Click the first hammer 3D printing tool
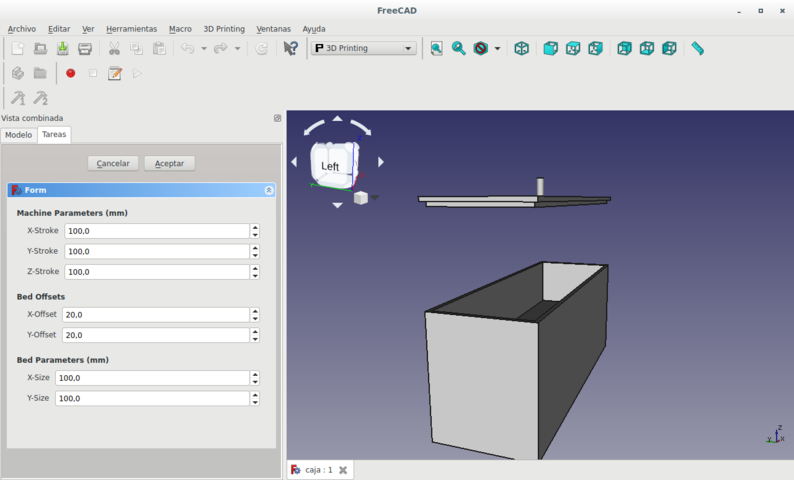This screenshot has width=794, height=480. point(18,98)
